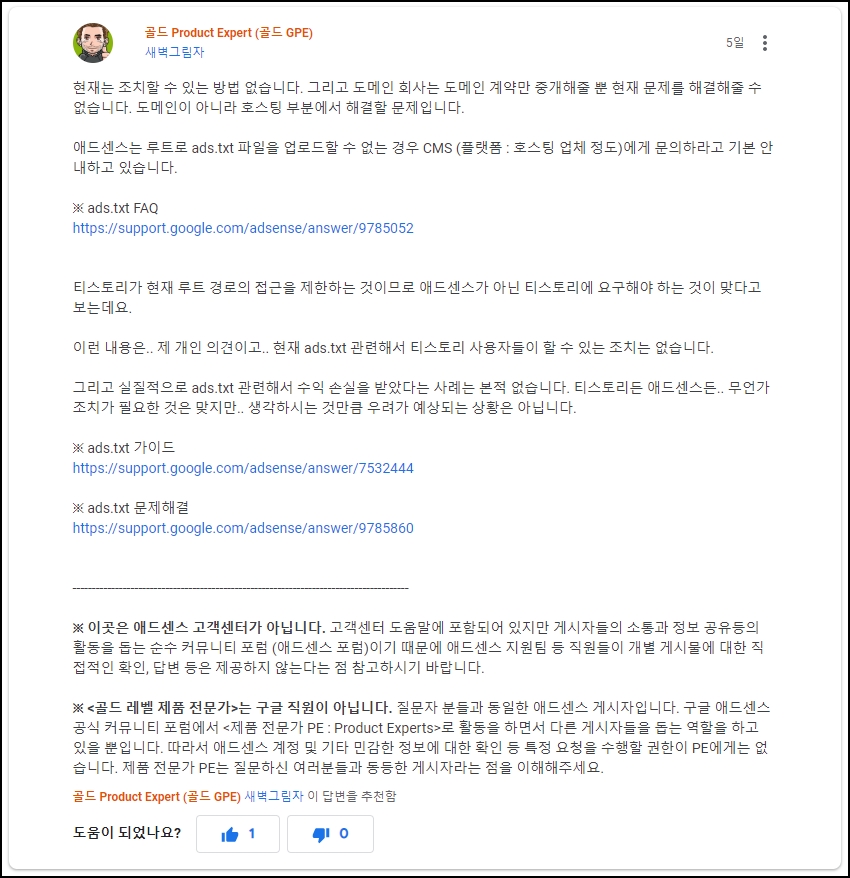Open the ads.txt 가이드 answer/7532444 link
Viewport: 850px width, 878px height.
pyautogui.click(x=243, y=468)
